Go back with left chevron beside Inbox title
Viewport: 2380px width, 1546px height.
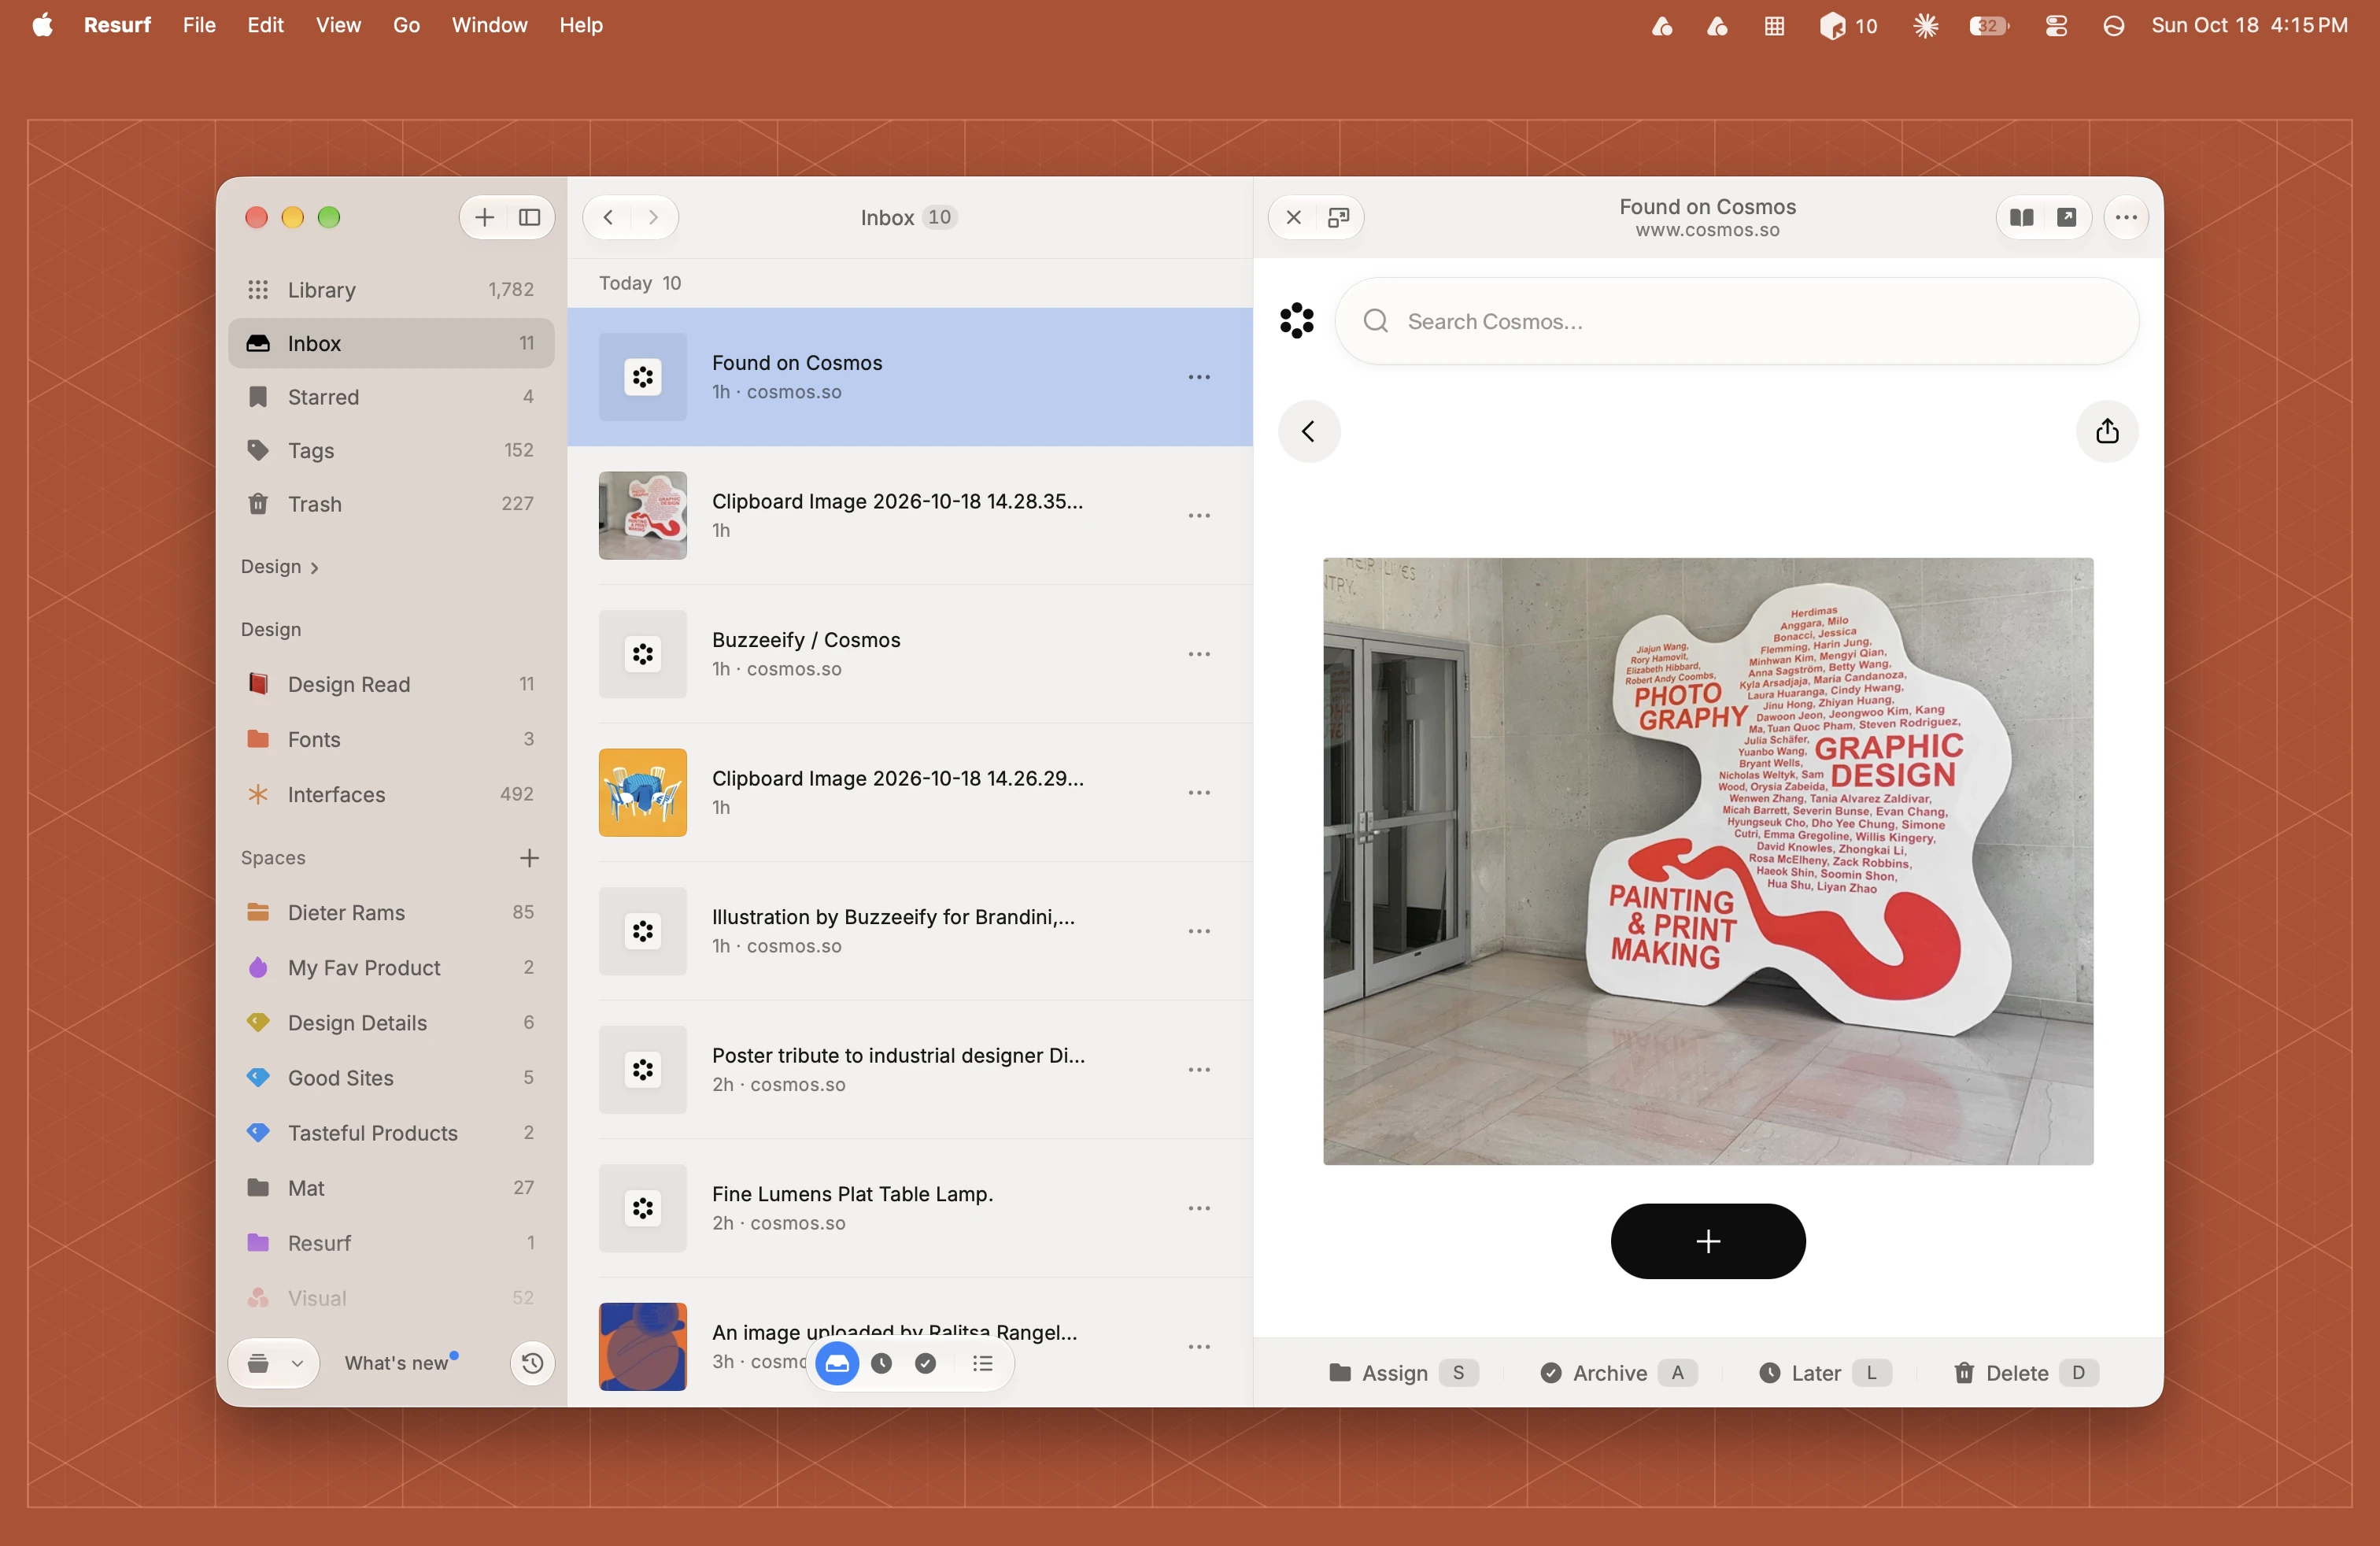click(x=607, y=217)
